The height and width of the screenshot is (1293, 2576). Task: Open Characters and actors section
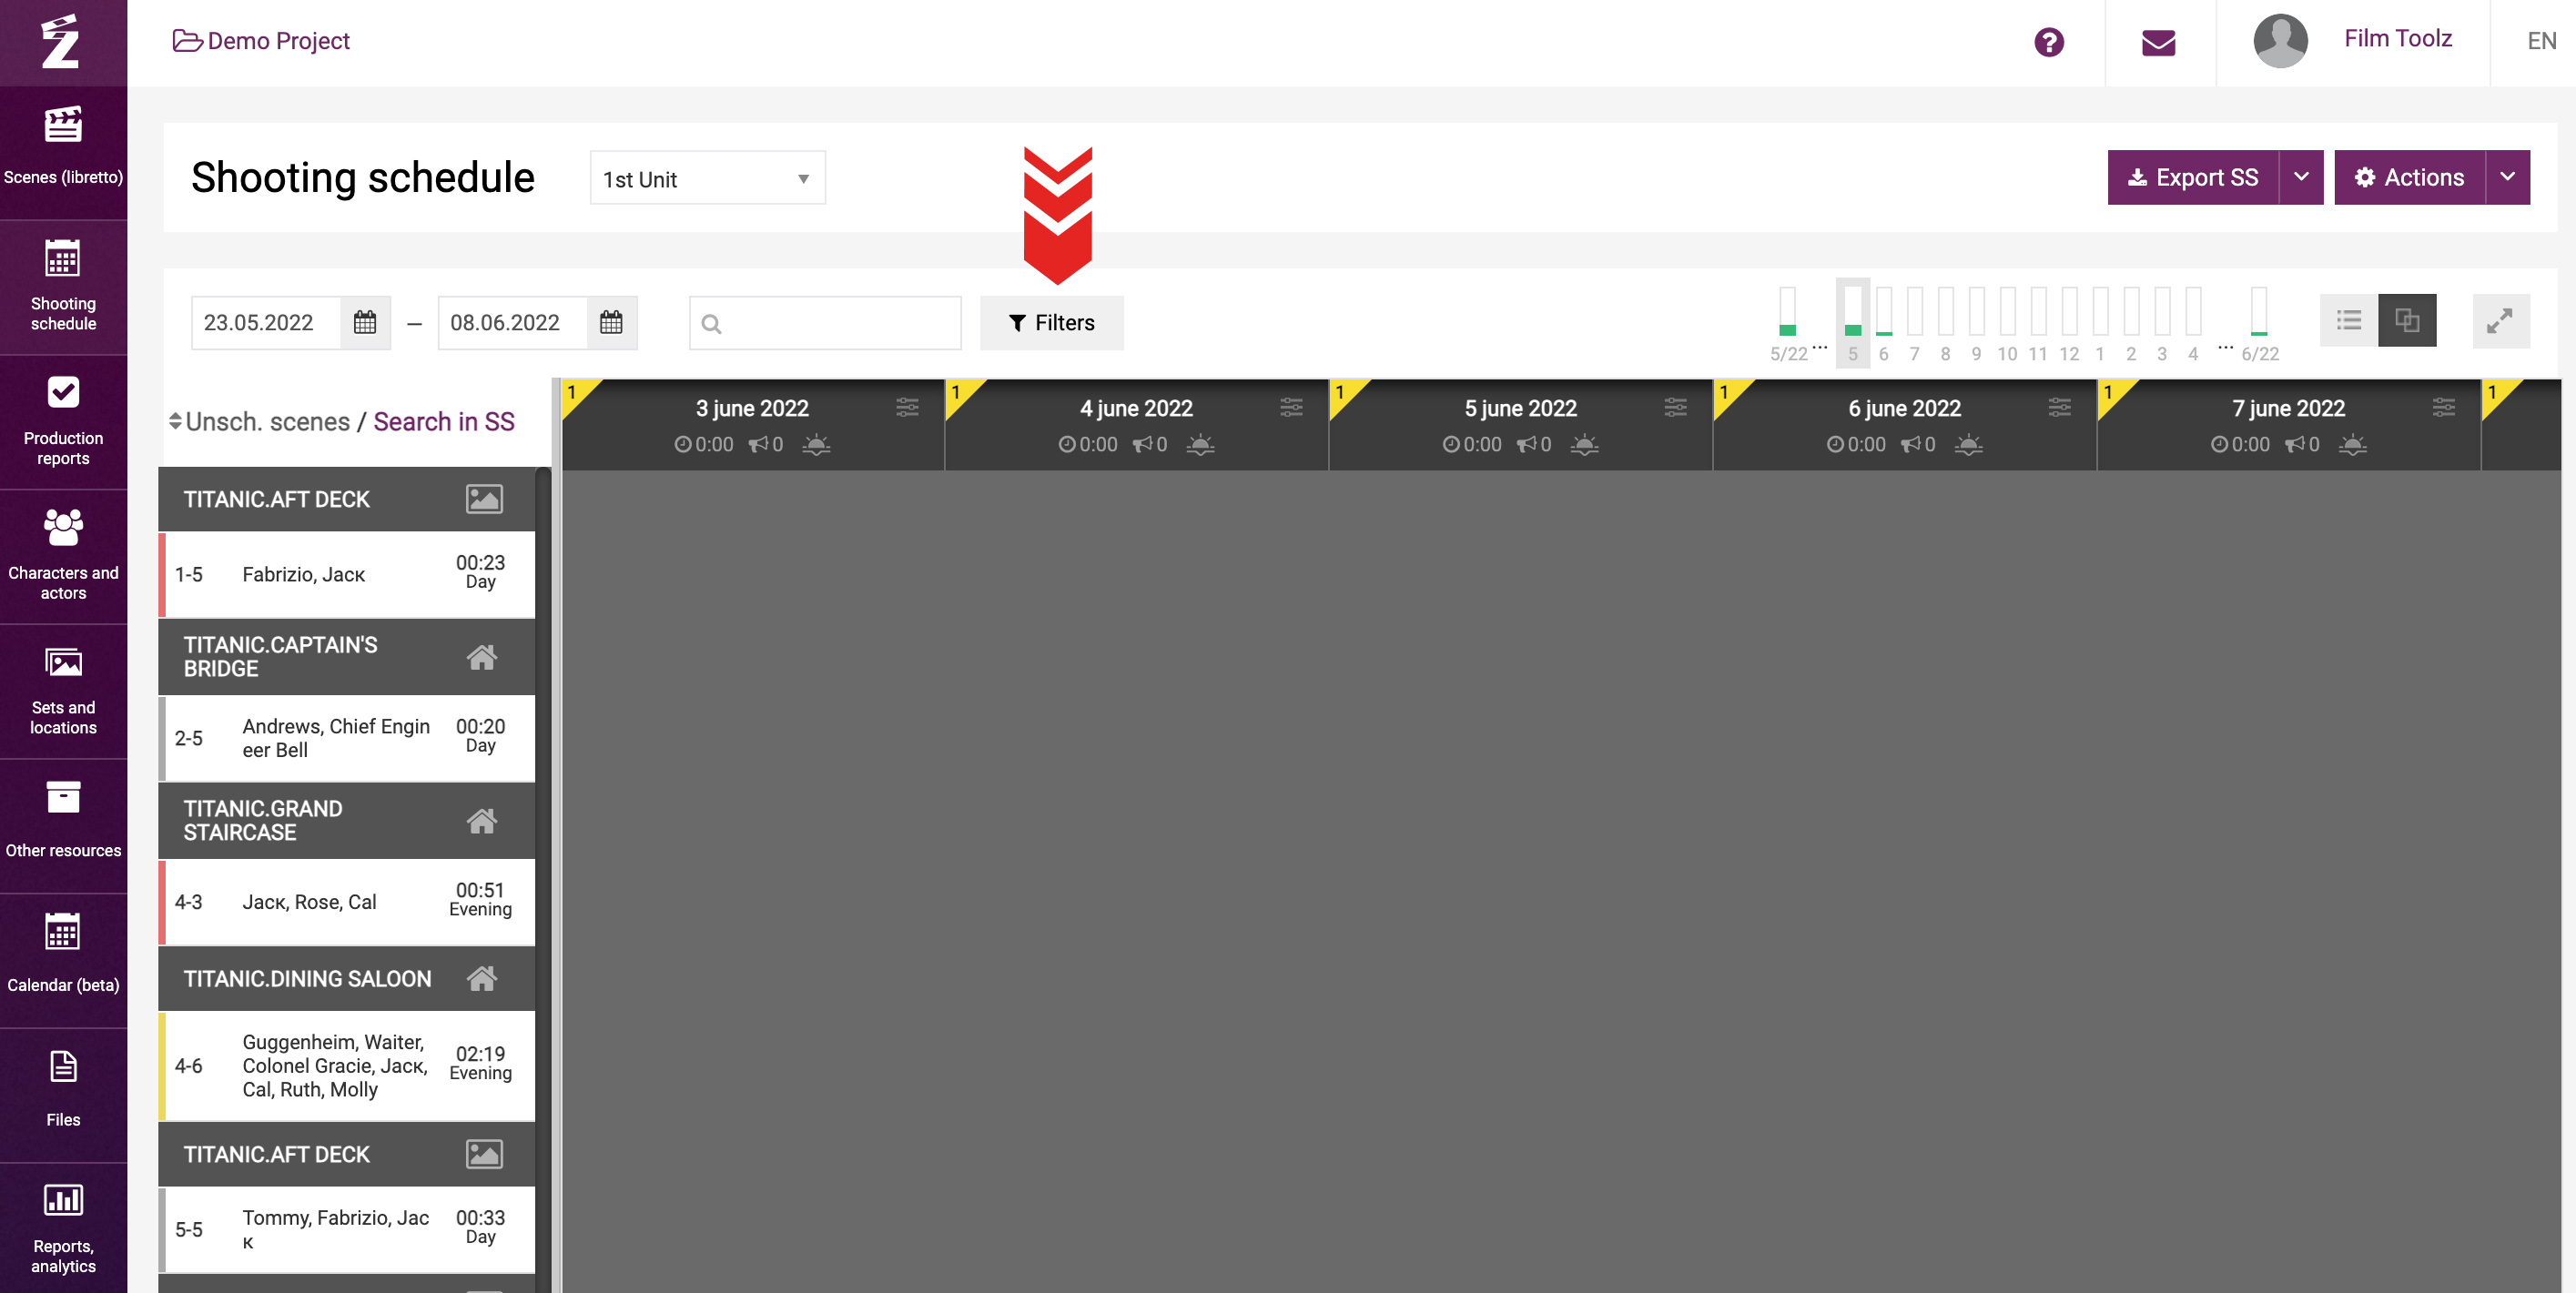(x=63, y=557)
